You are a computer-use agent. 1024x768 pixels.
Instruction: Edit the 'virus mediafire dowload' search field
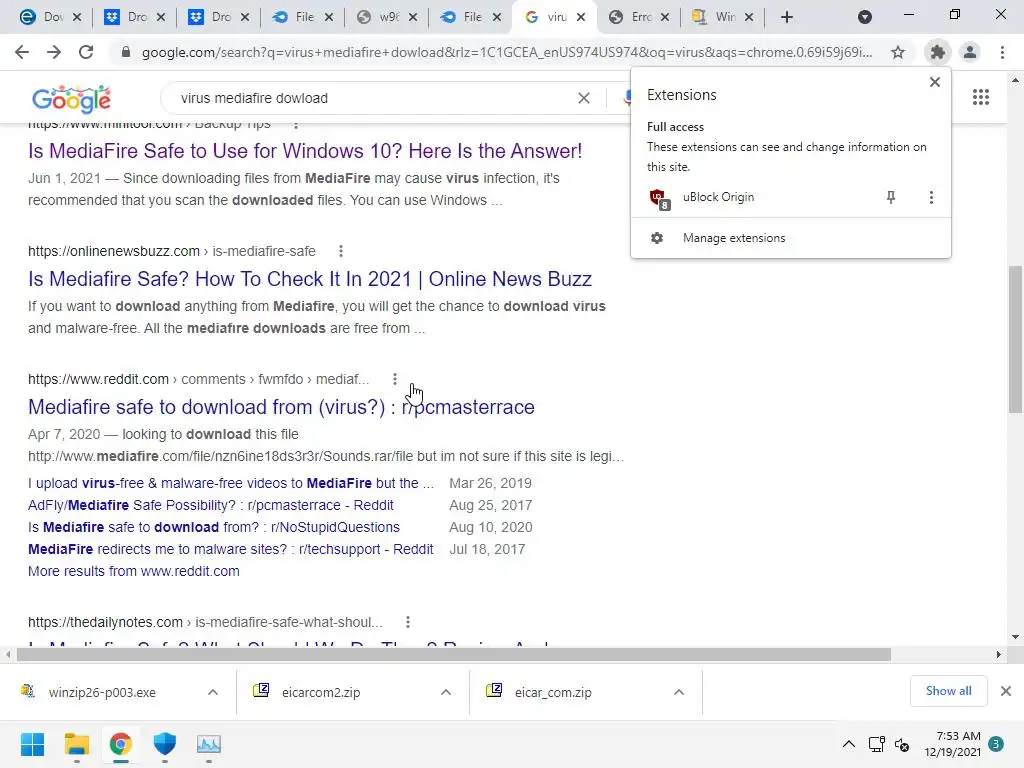point(372,98)
